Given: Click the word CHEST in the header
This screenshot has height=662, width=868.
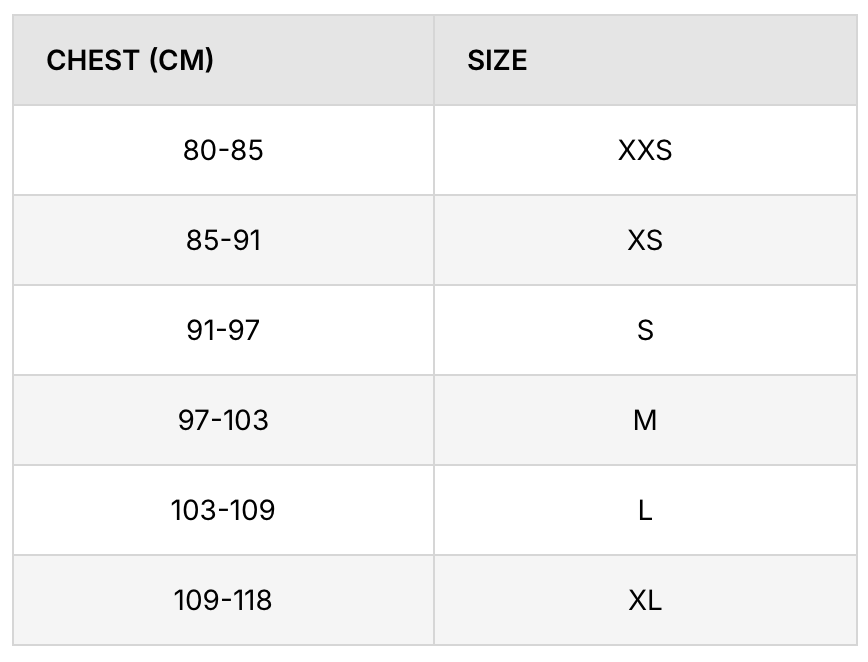Looking at the screenshot, I should (x=93, y=60).
